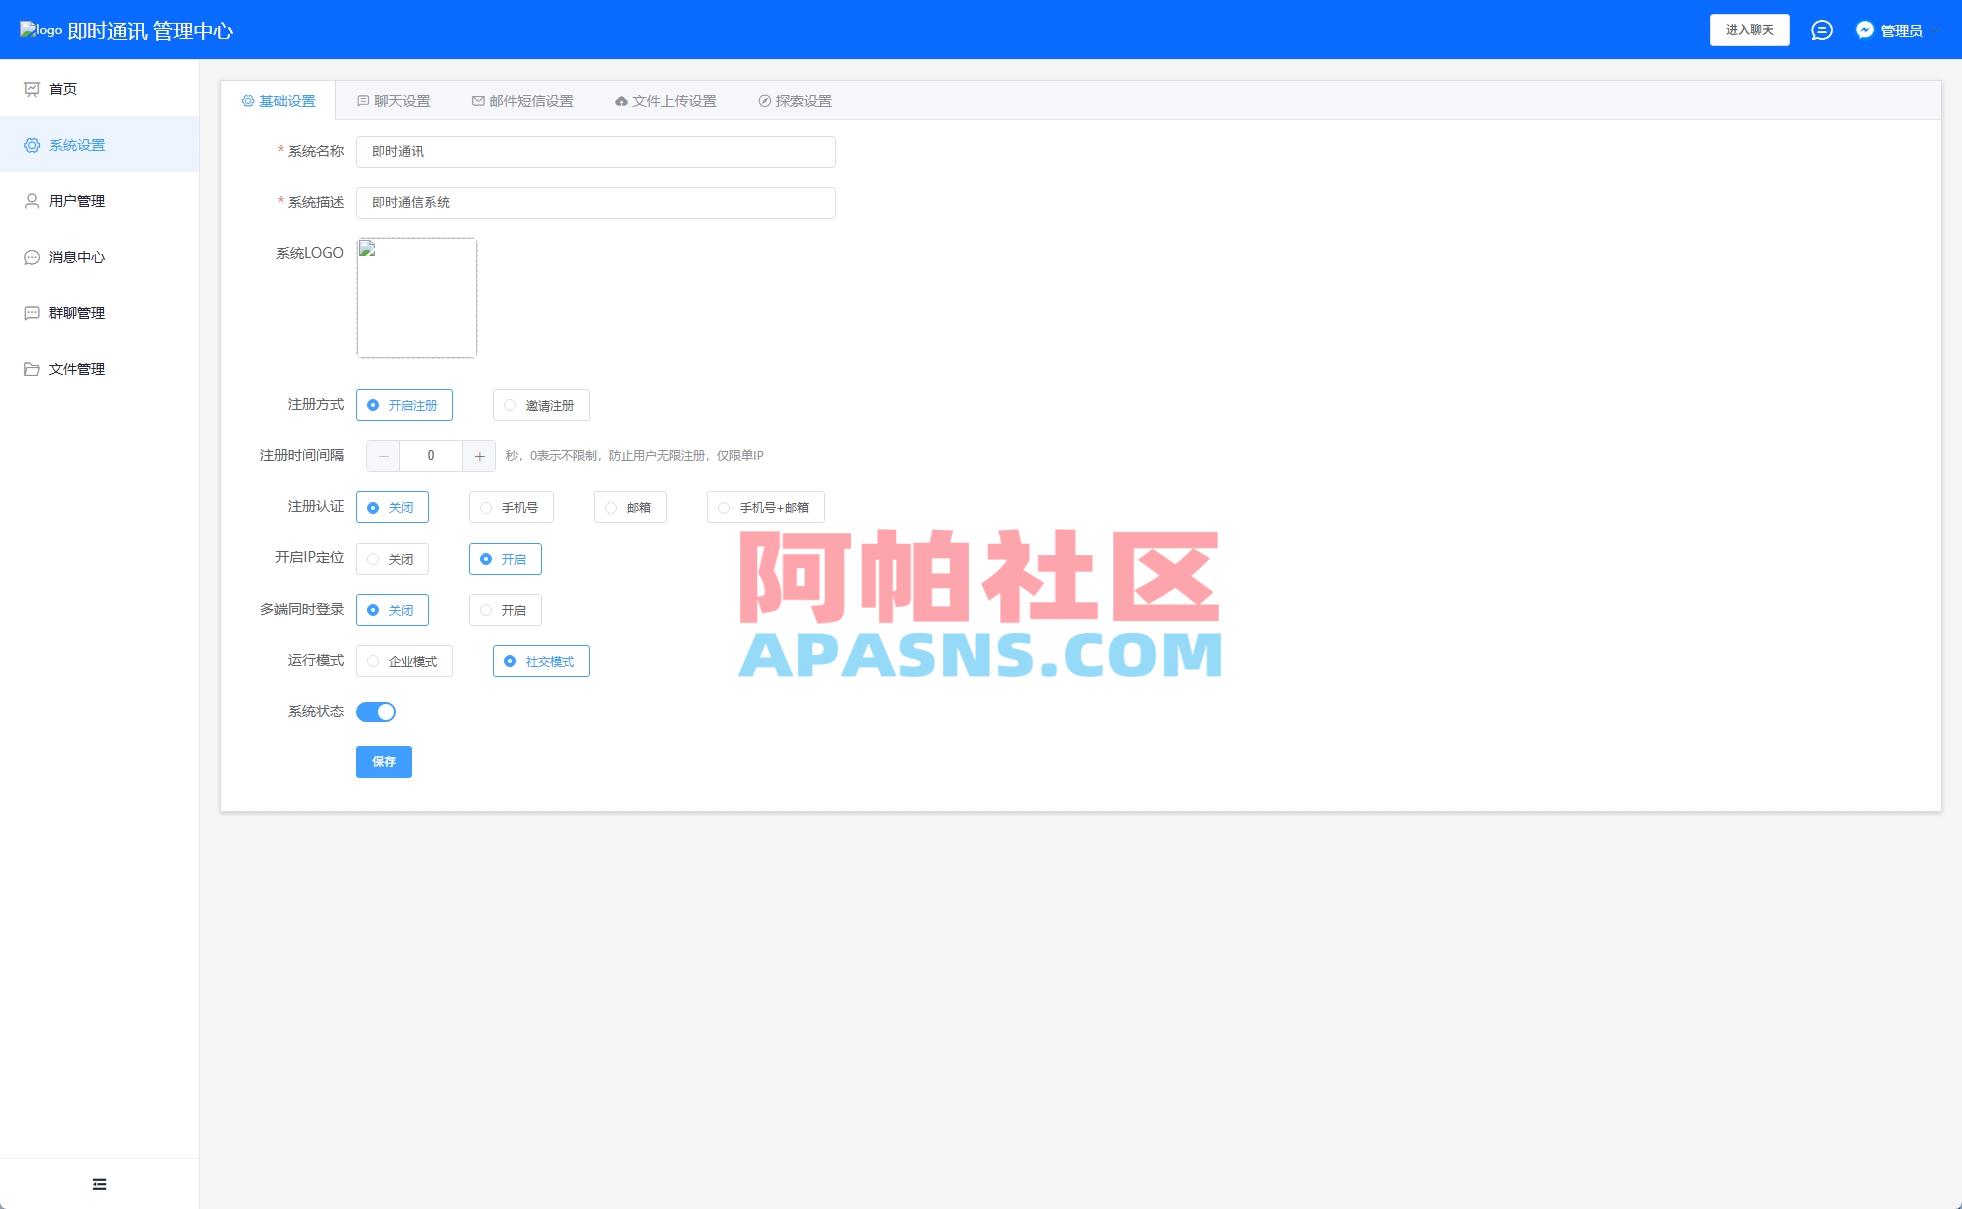Click the 系统LOGO upload box
1962x1209 pixels.
[x=417, y=298]
